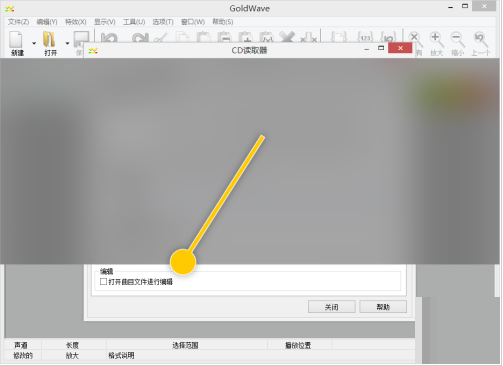Open the 窗口 menu
Viewport: 503px width, 366px height.
click(193, 22)
